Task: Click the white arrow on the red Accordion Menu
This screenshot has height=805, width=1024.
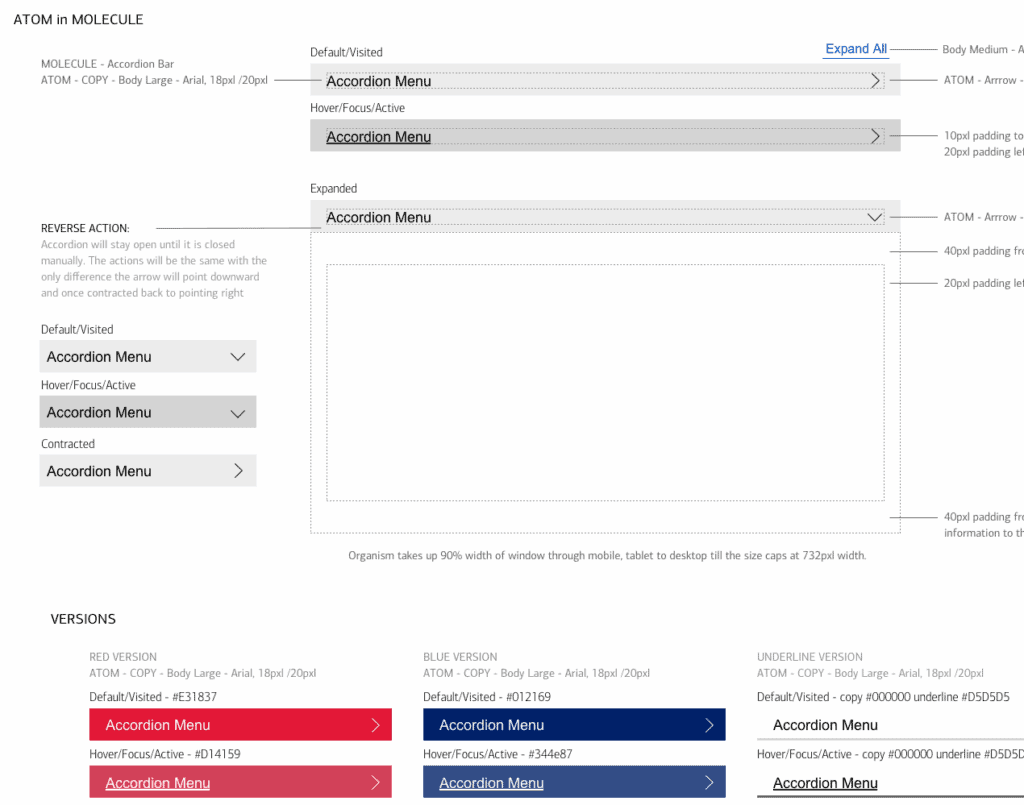Action: pyautogui.click(x=377, y=724)
